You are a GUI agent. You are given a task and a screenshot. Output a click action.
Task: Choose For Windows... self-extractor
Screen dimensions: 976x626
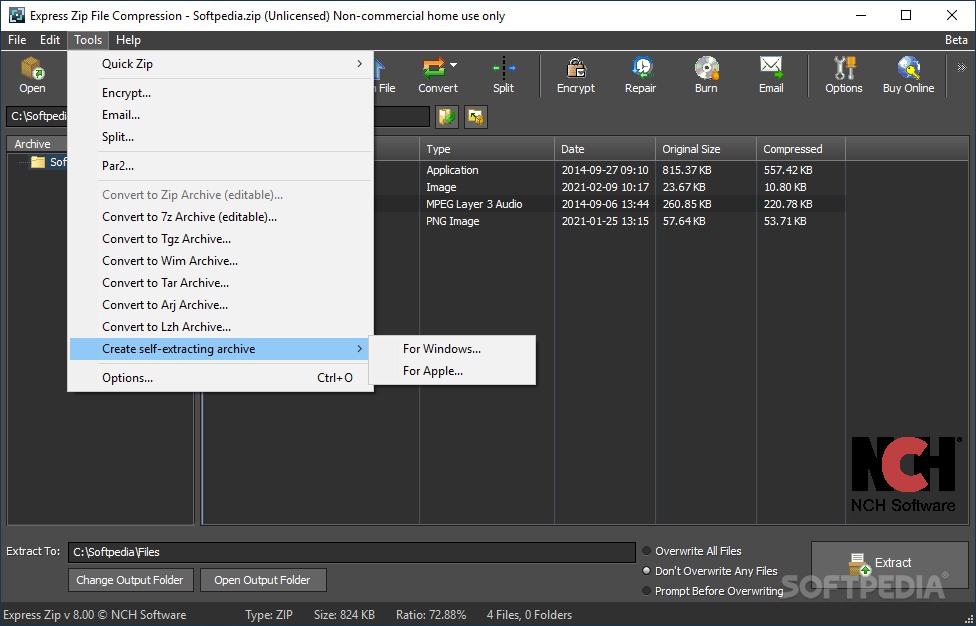click(x=452, y=349)
